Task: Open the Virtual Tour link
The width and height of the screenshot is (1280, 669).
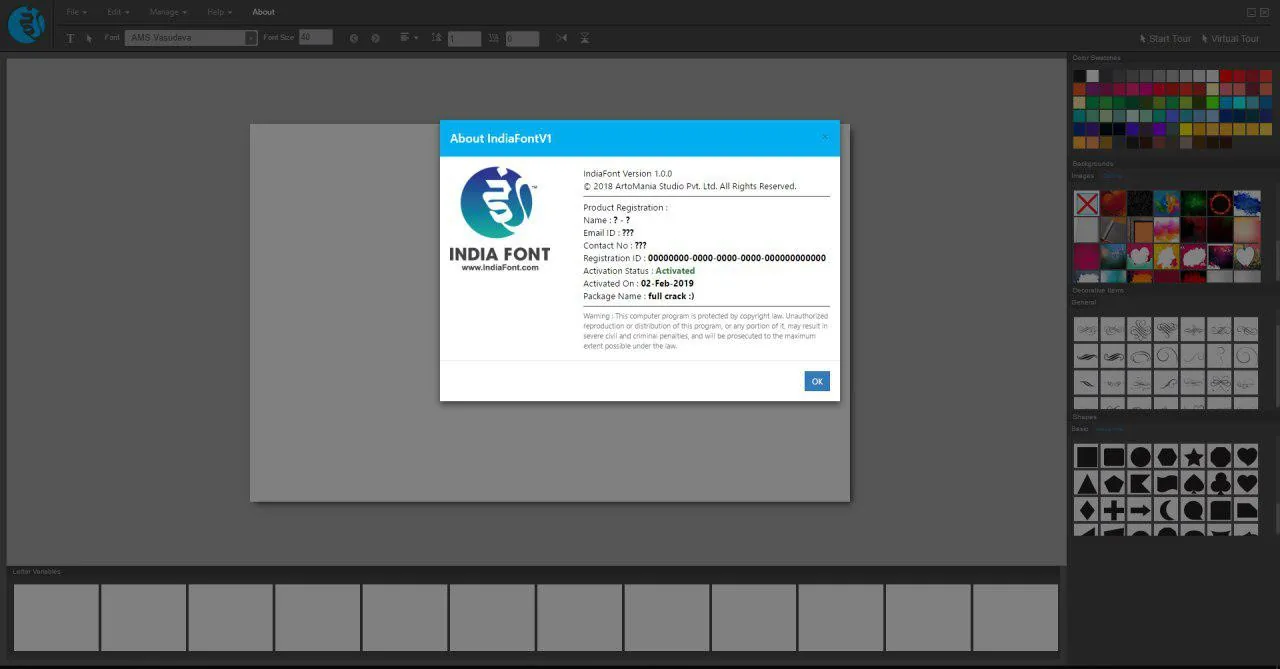Action: (x=1230, y=38)
